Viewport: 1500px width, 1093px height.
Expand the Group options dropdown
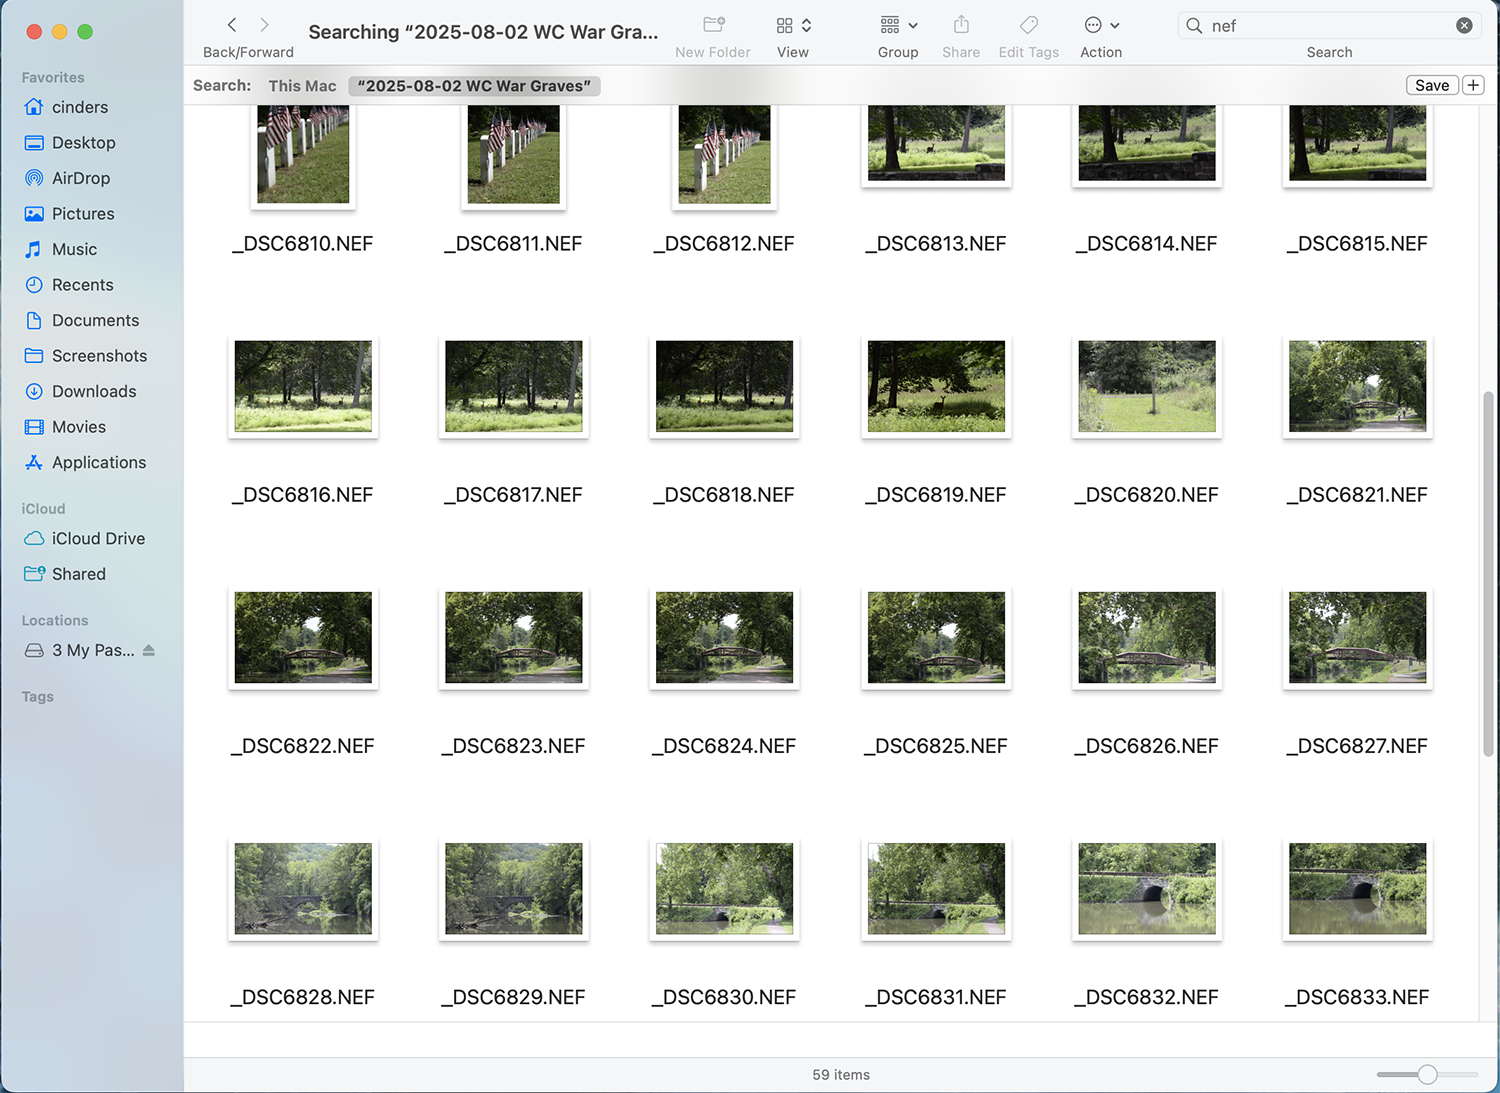point(898,25)
